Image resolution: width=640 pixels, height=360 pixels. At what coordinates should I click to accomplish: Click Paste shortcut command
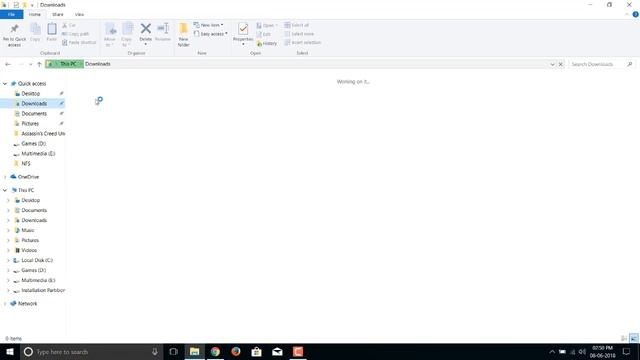(x=79, y=42)
